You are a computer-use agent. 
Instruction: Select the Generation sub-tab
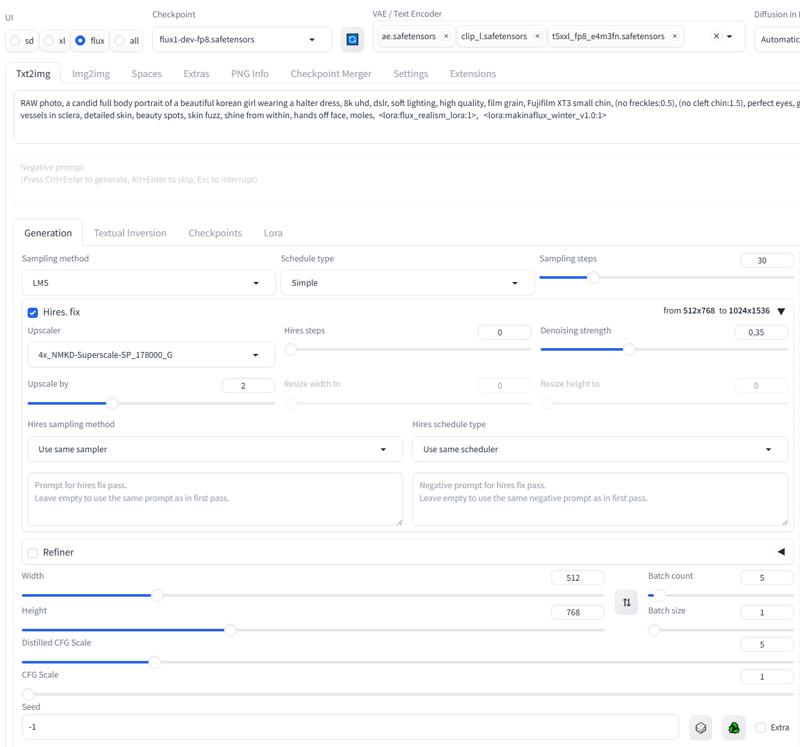(48, 233)
